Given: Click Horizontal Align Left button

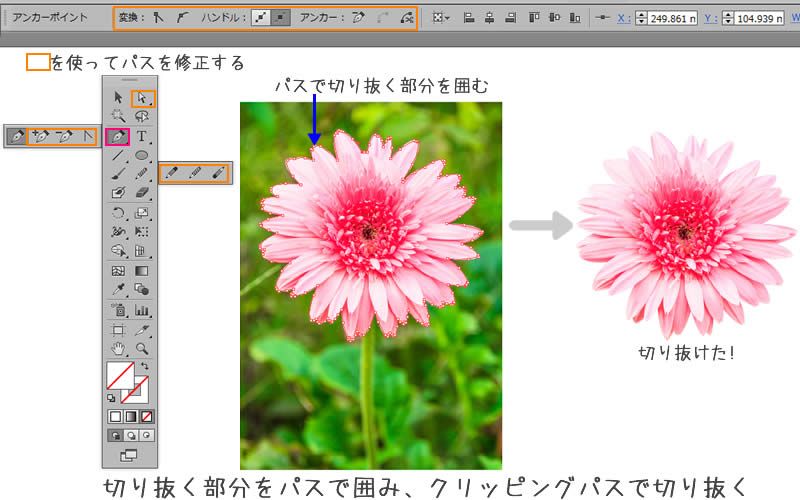Looking at the screenshot, I should pos(469,18).
